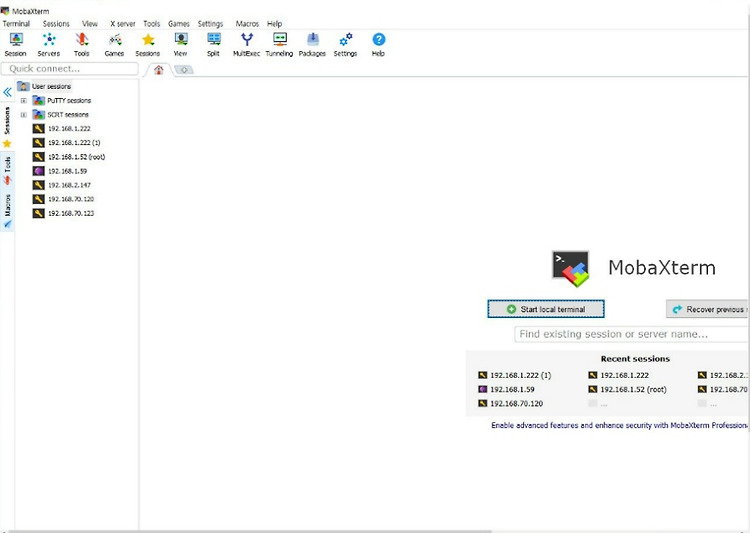750x533 pixels.
Task: Collapse the sidebar with double chevron
Action: pos(7,92)
